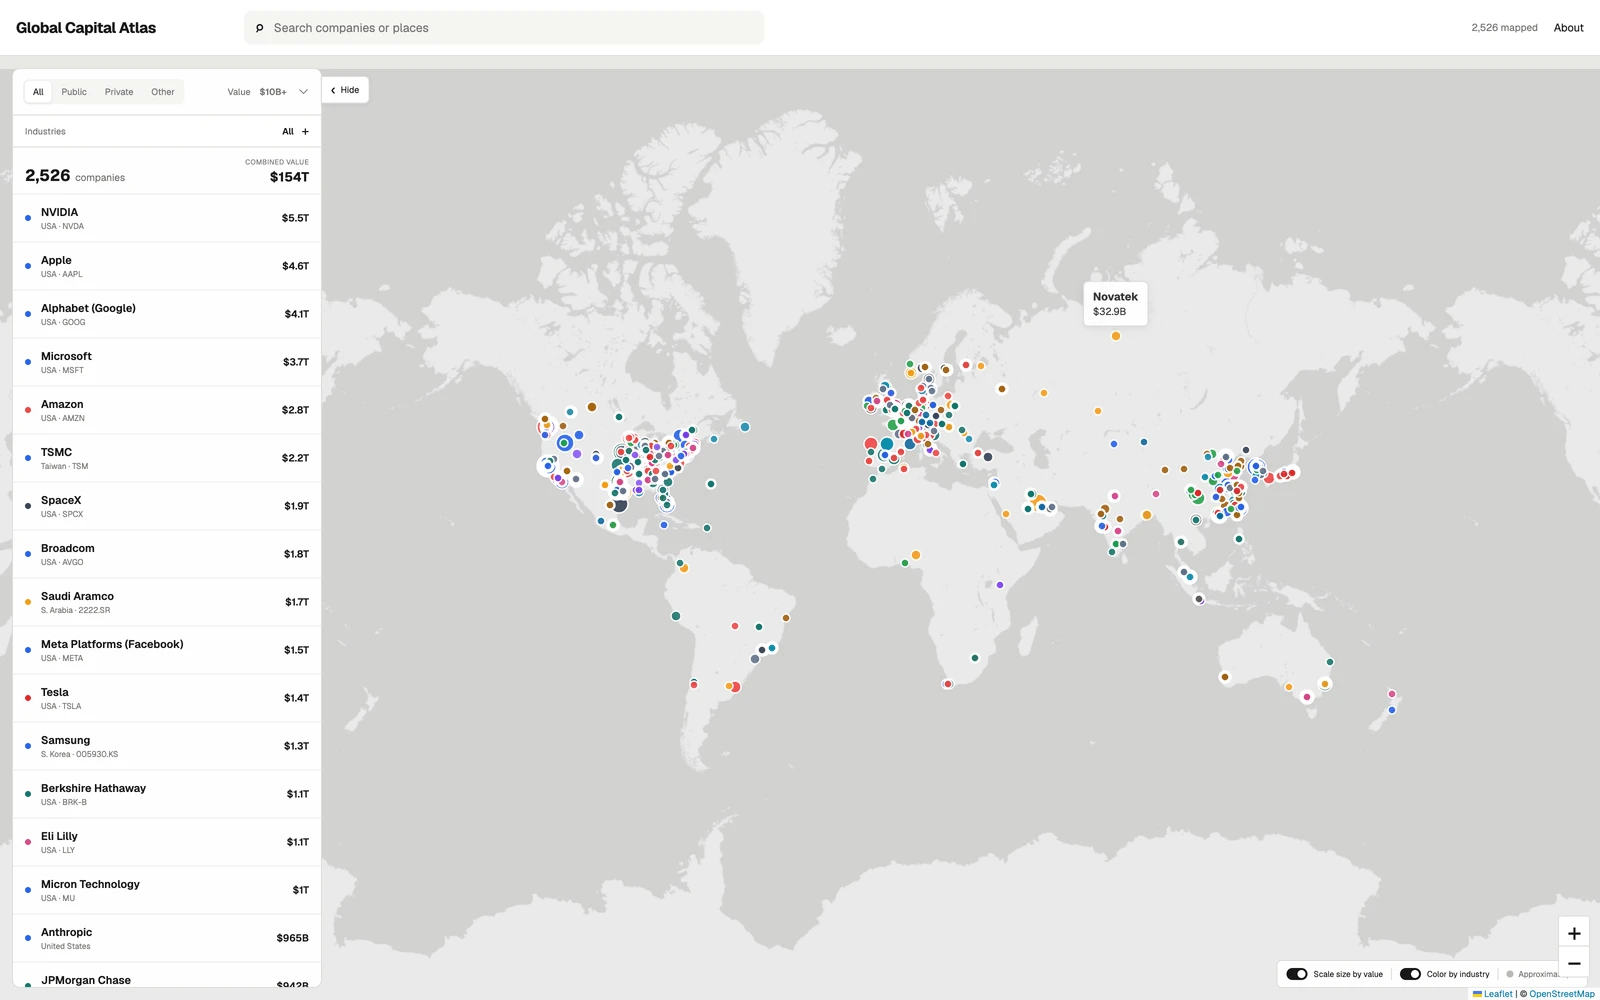This screenshot has width=1600, height=1000.
Task: Select the Broadcom row
Action: 167,554
